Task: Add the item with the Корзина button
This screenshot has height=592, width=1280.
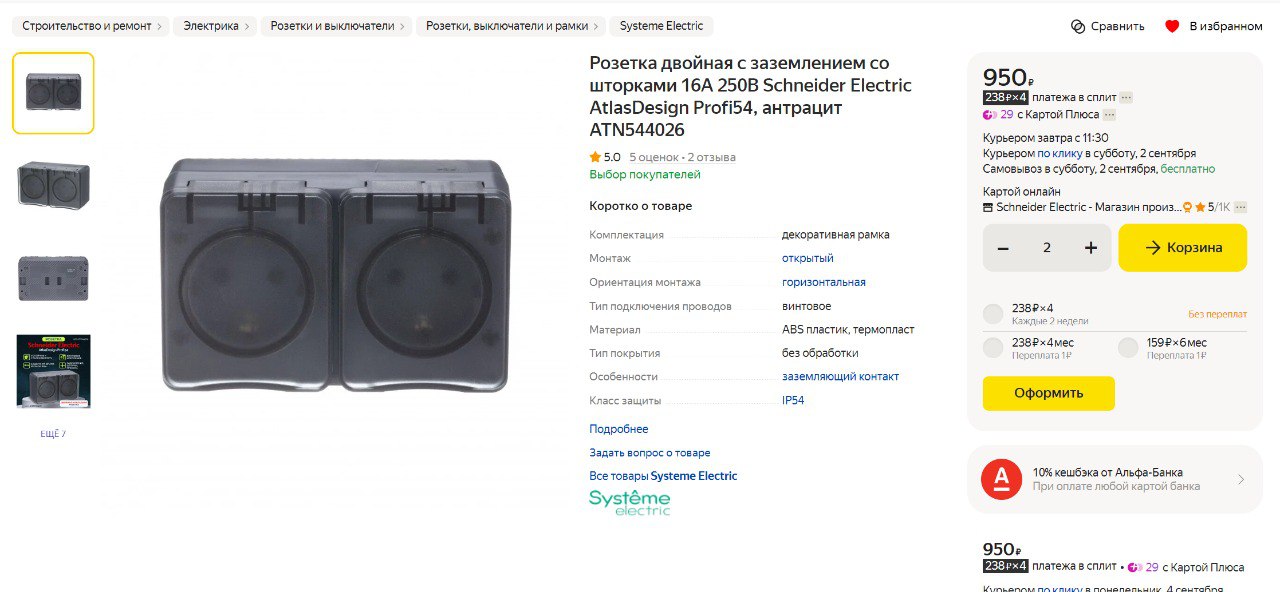Action: [x=1183, y=248]
